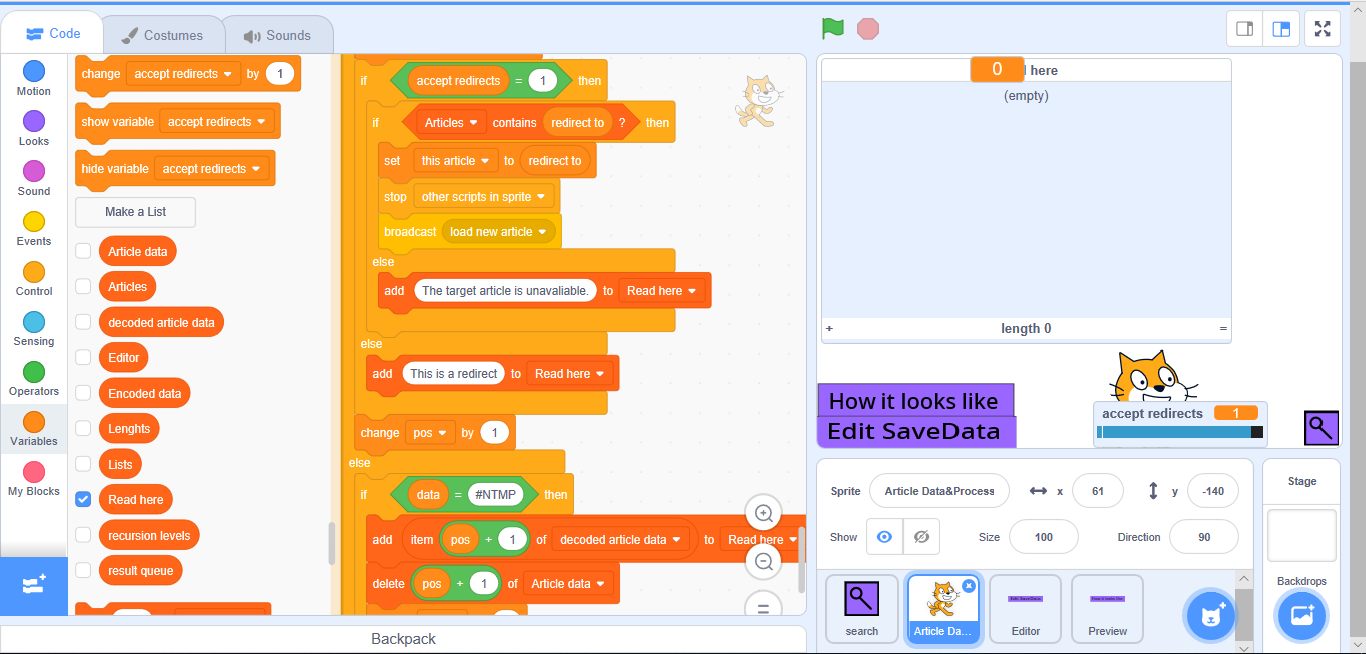Enable the Editor list checkbox
The width and height of the screenshot is (1366, 654).
[x=84, y=358]
